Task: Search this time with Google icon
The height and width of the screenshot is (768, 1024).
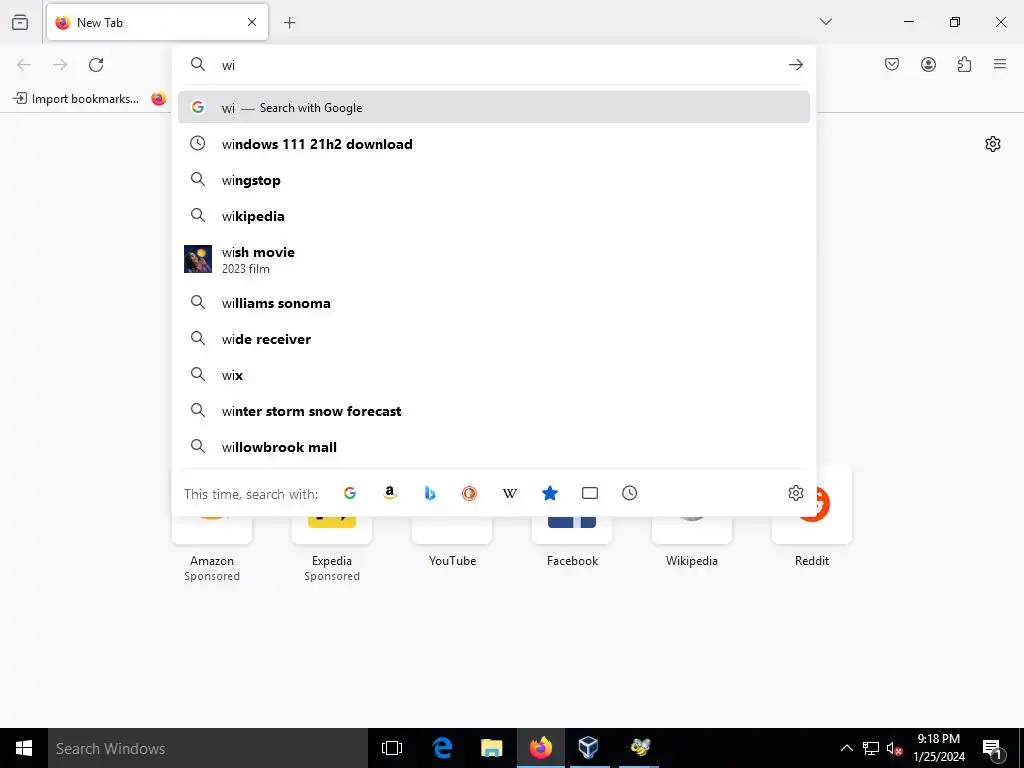Action: point(350,493)
